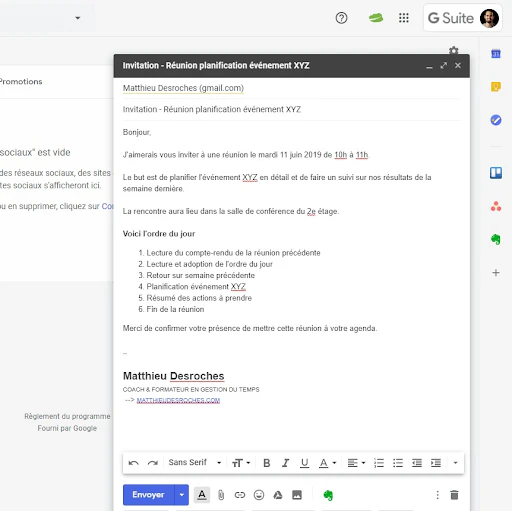The height and width of the screenshot is (511, 512).
Task: Click the insert photo icon
Action: pyautogui.click(x=297, y=495)
